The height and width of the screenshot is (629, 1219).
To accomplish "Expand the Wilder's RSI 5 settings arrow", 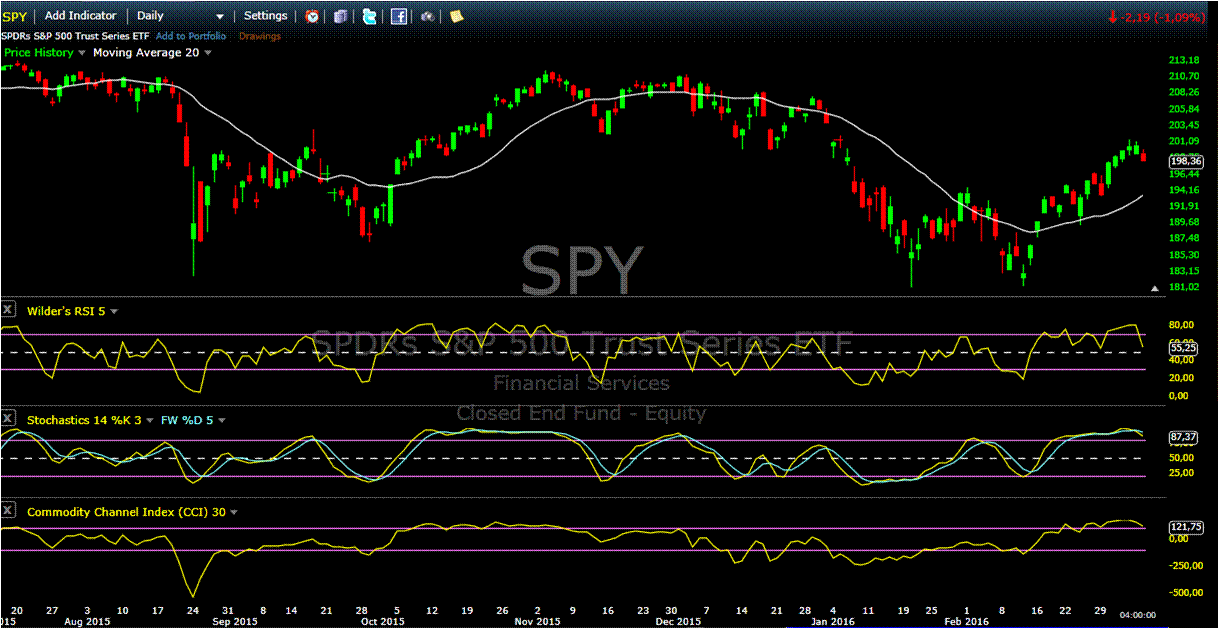I will coord(113,312).
